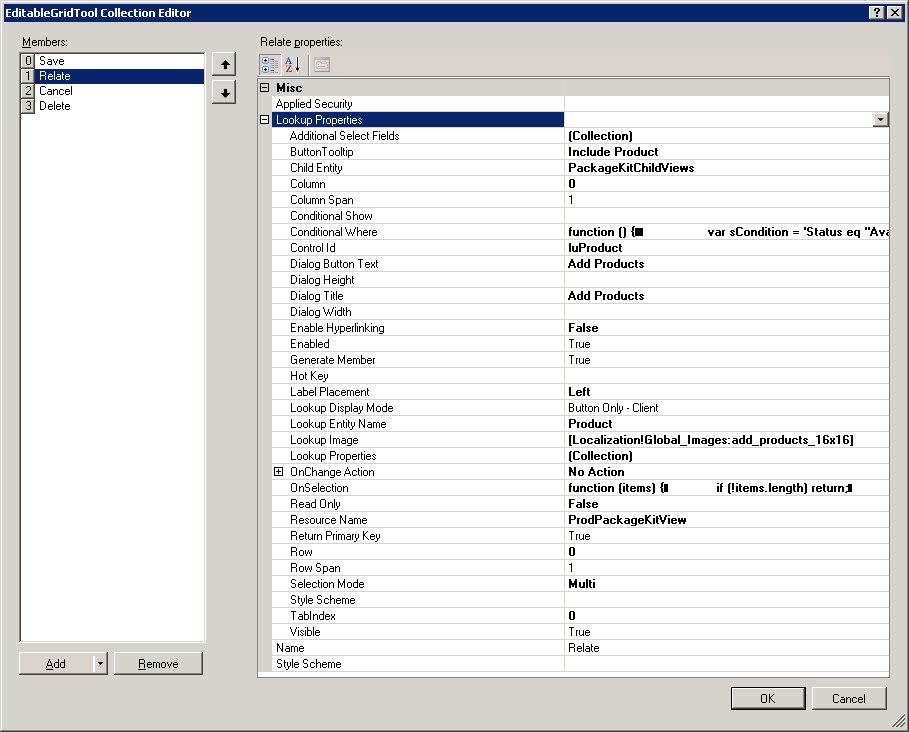Click the Name property value 'Relate'

pyautogui.click(x=584, y=648)
